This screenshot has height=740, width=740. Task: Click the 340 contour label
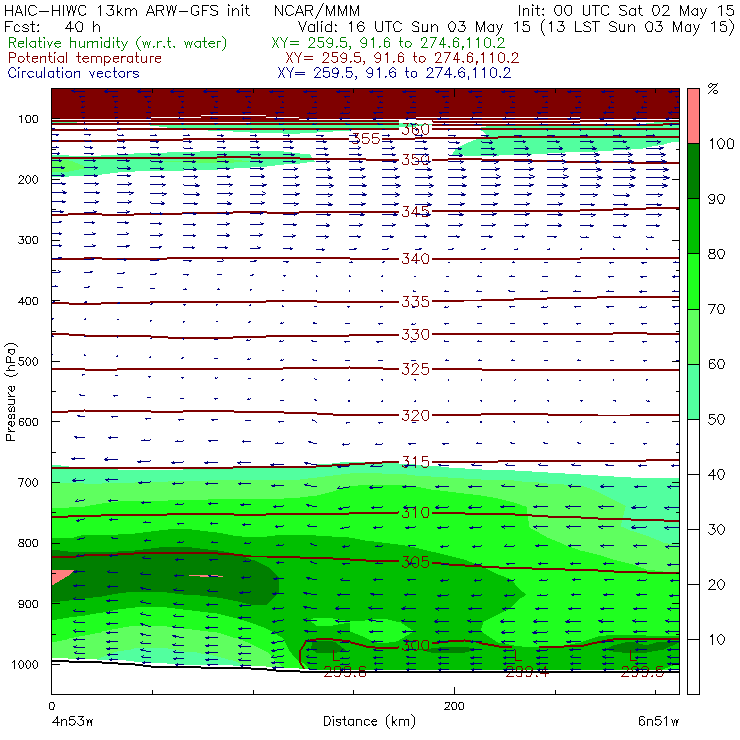(415, 259)
